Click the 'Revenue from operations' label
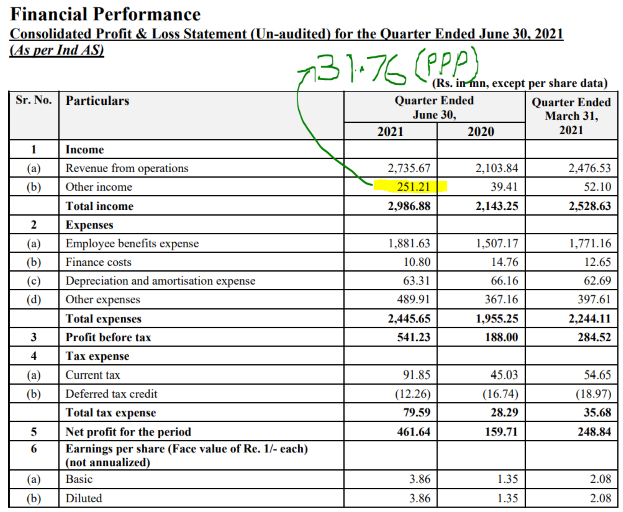623x512 pixels. pos(127,168)
